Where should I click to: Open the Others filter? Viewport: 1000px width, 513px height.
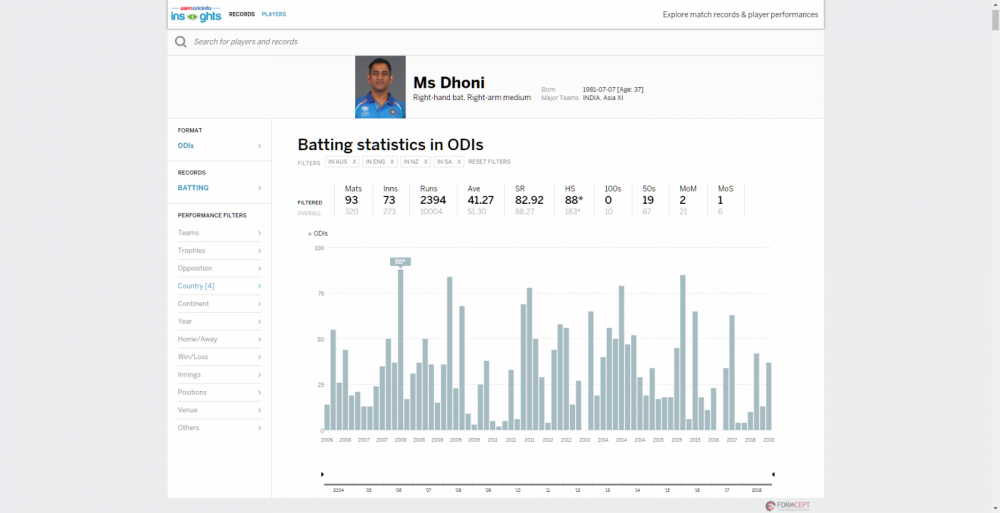coord(219,428)
